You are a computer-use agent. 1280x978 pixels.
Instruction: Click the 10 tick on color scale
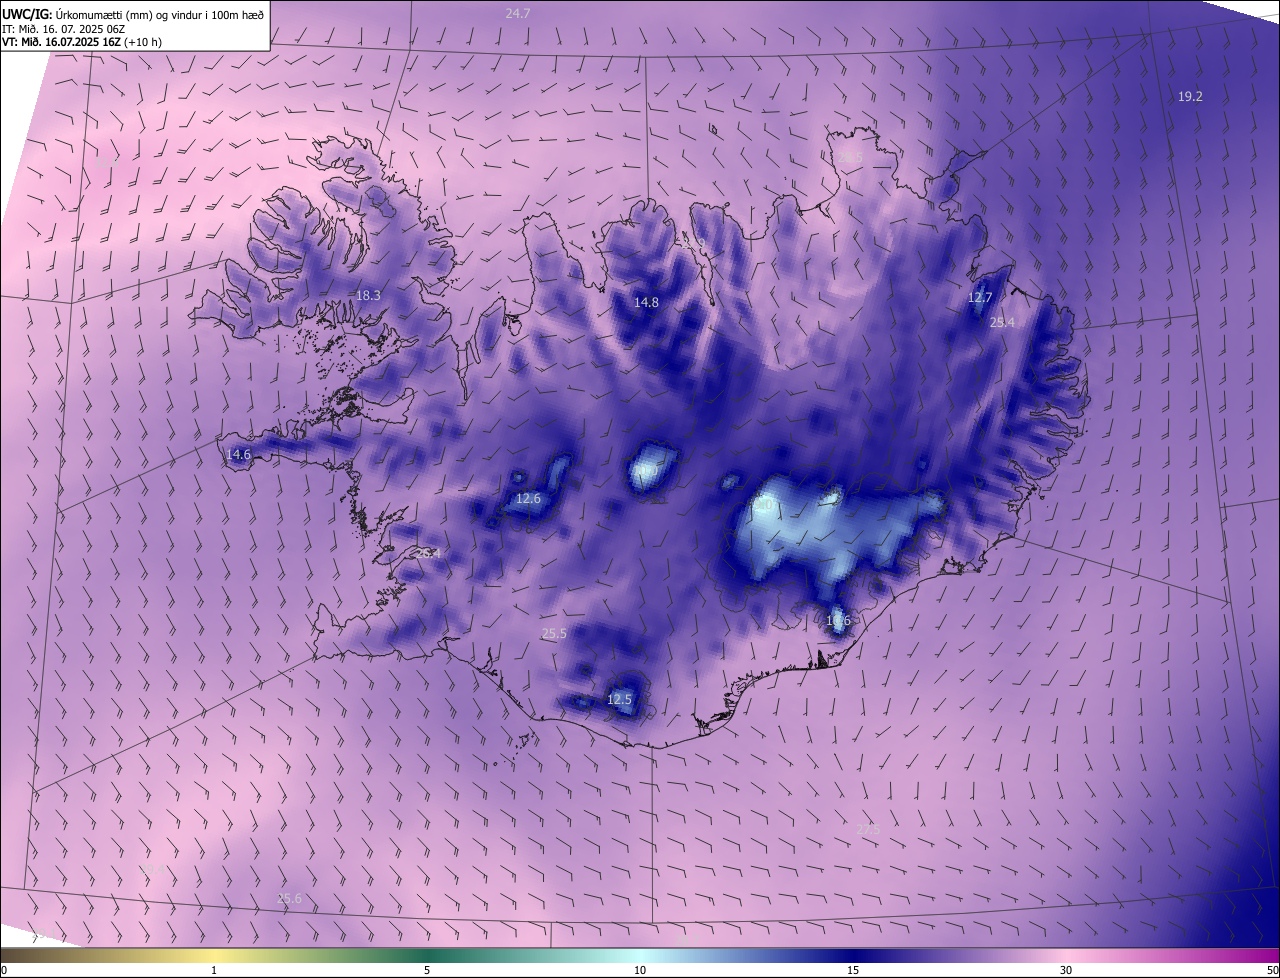(x=640, y=970)
